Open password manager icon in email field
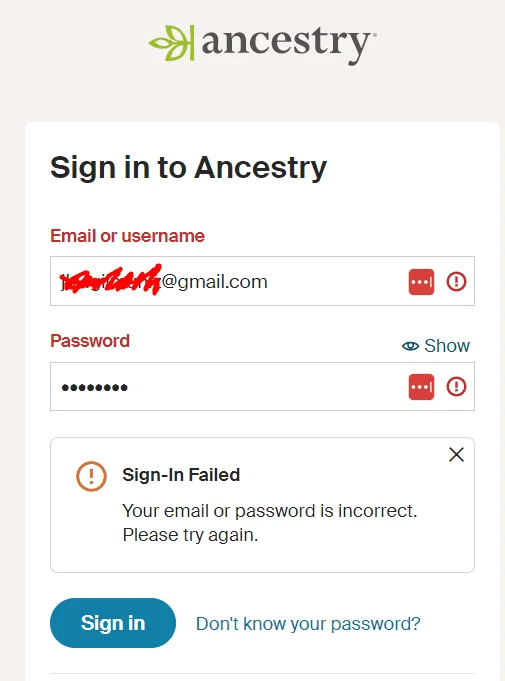This screenshot has width=505, height=681. click(x=421, y=282)
